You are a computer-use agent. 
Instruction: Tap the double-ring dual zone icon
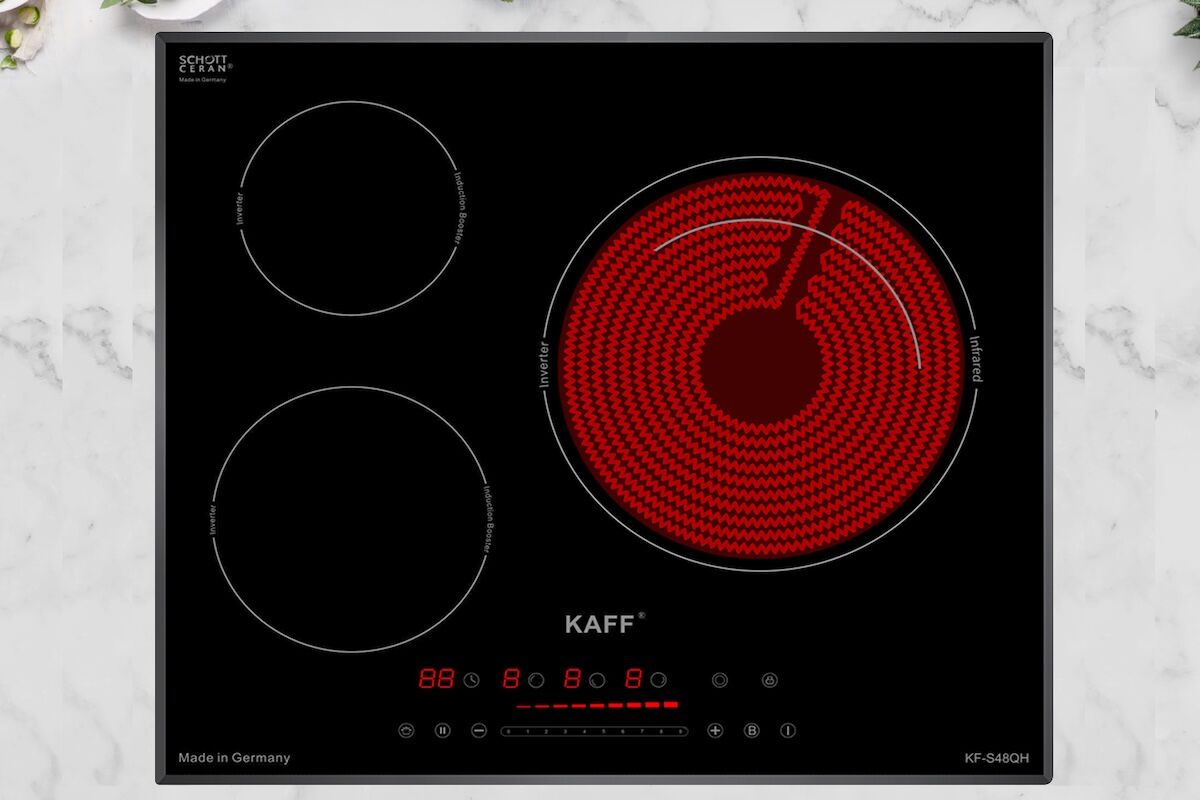tap(720, 680)
